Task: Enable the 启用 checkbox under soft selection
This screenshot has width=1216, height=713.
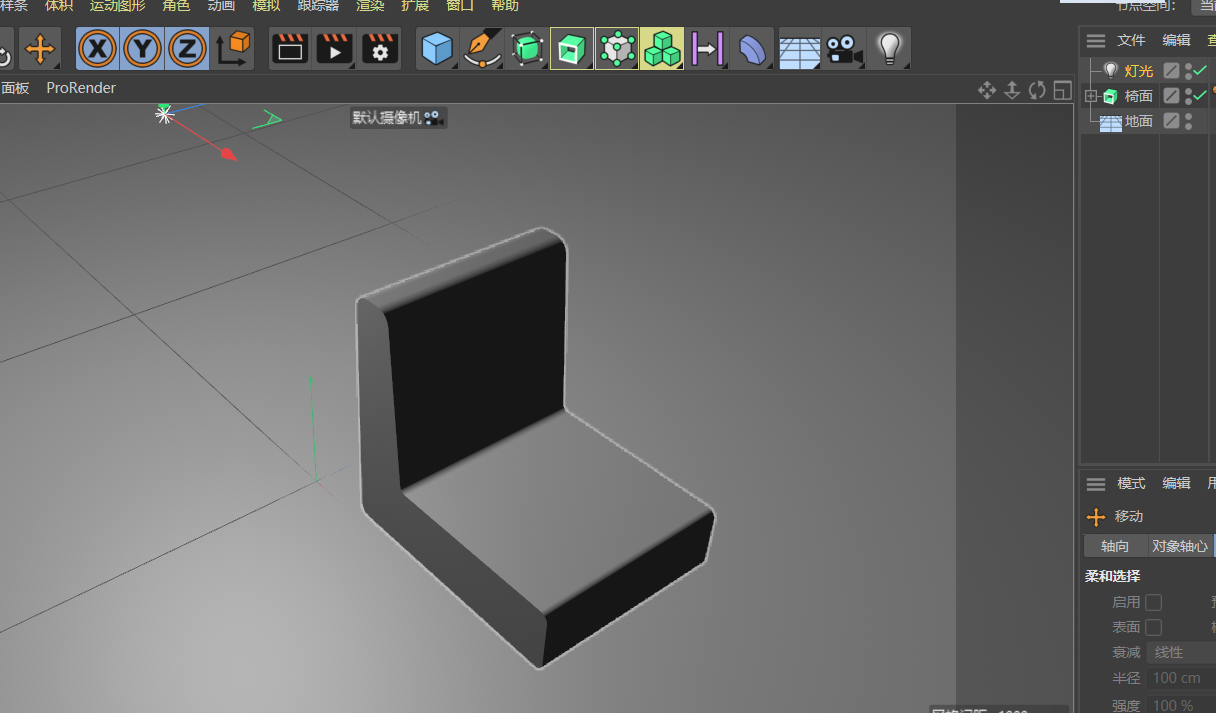Action: [1153, 602]
